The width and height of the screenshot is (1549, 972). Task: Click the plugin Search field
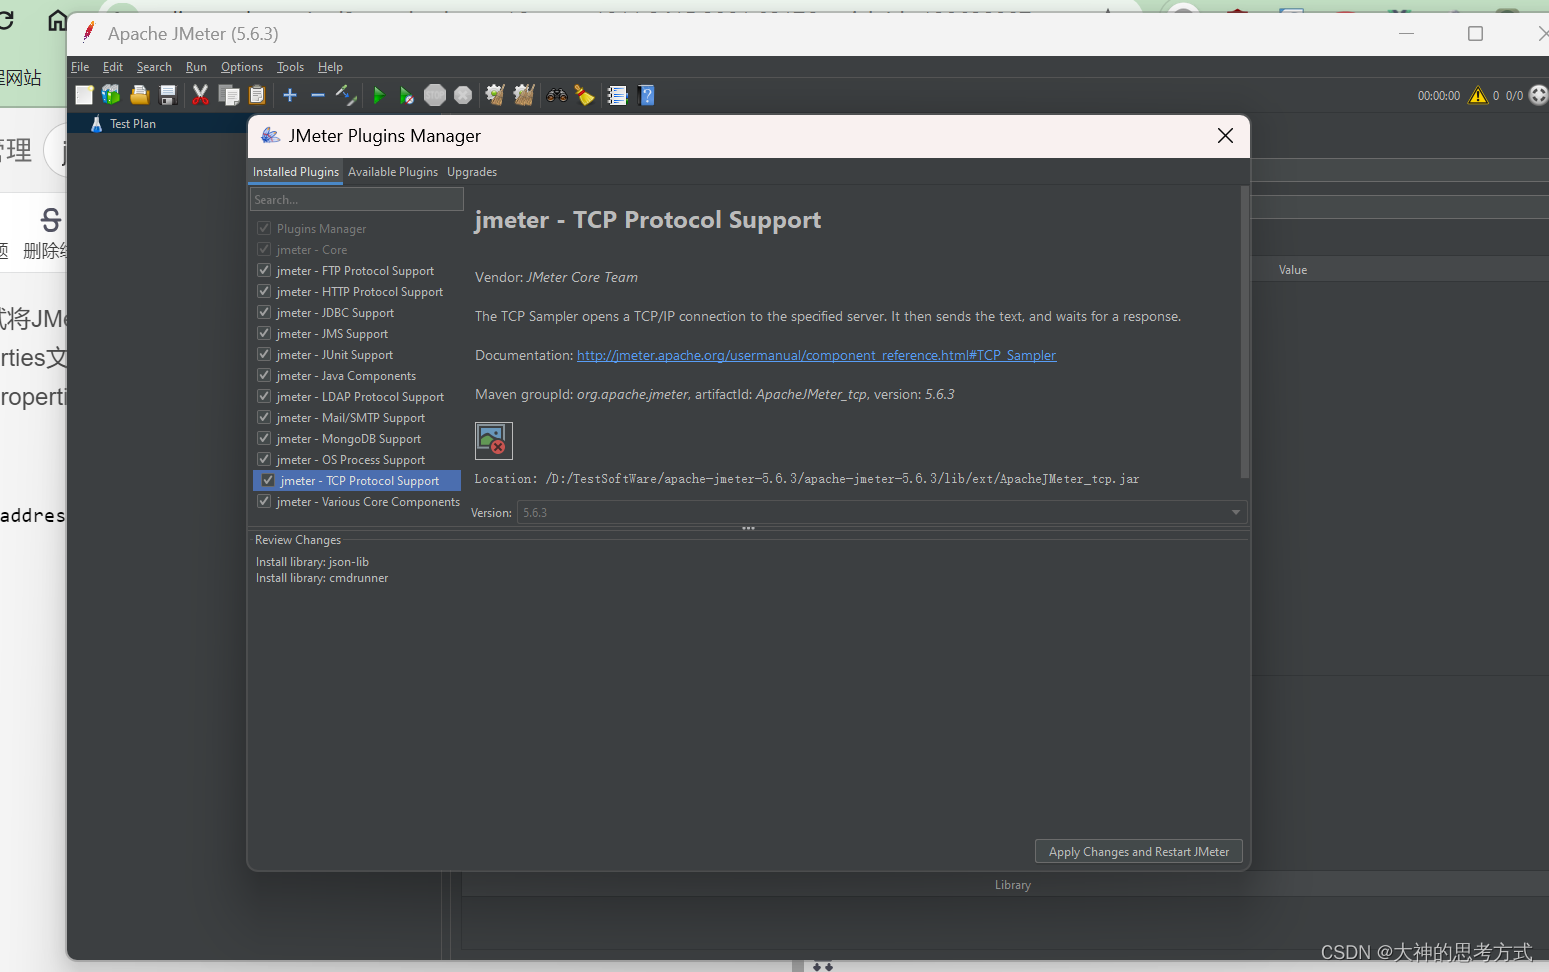pos(356,199)
